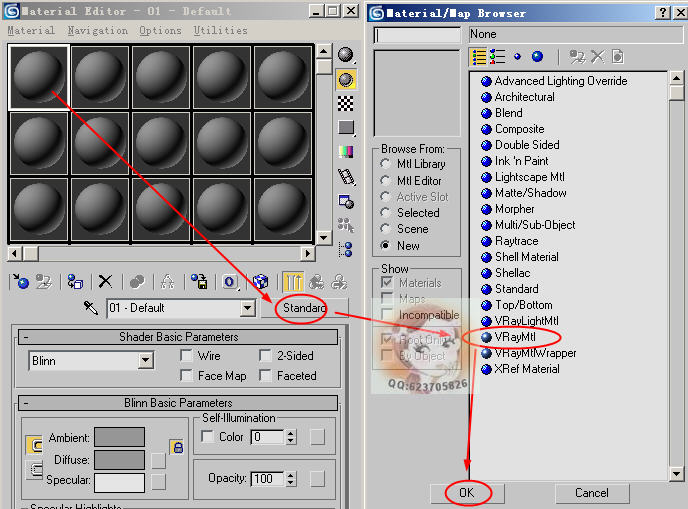Open the Blinn shader type dropdown

pos(145,361)
